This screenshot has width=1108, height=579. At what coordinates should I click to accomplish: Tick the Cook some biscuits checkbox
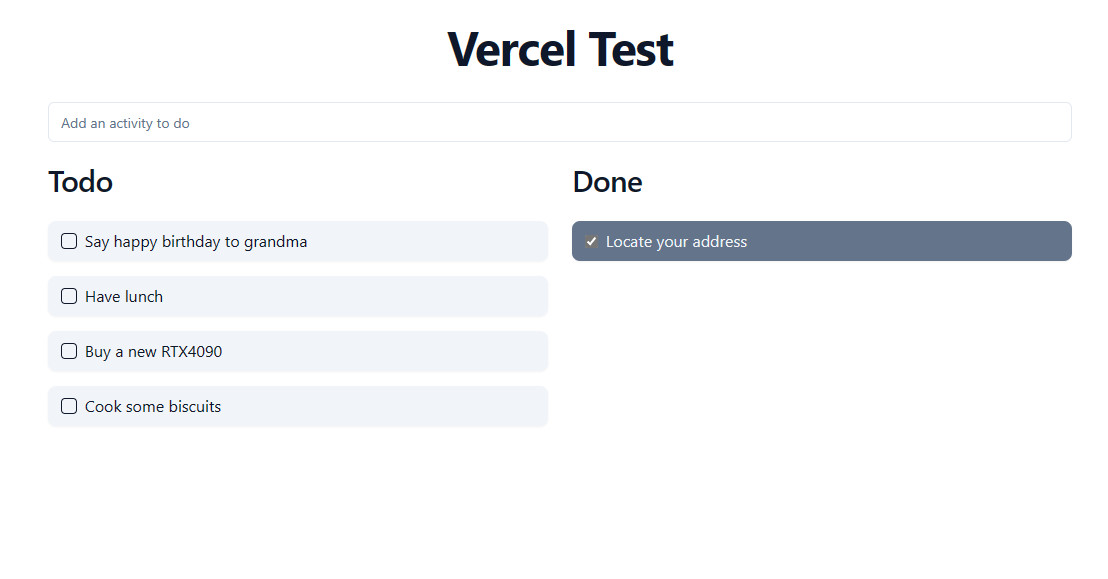68,406
